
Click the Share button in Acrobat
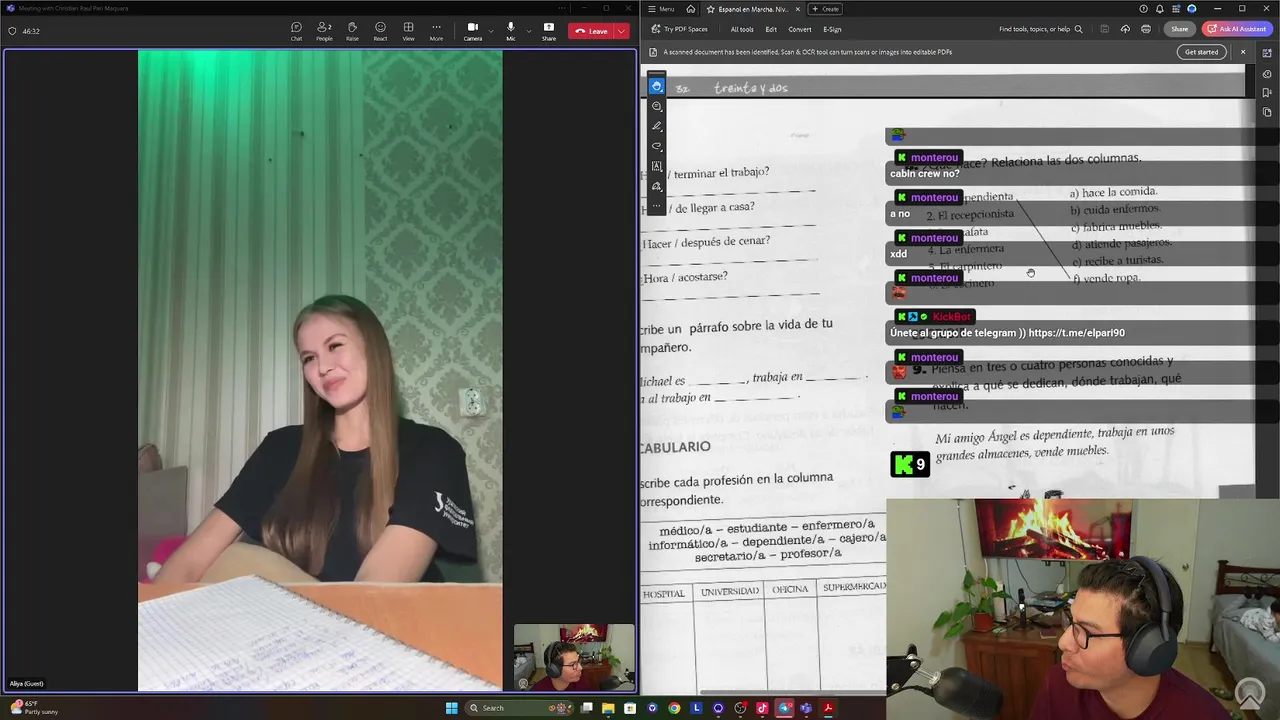pyautogui.click(x=1180, y=29)
